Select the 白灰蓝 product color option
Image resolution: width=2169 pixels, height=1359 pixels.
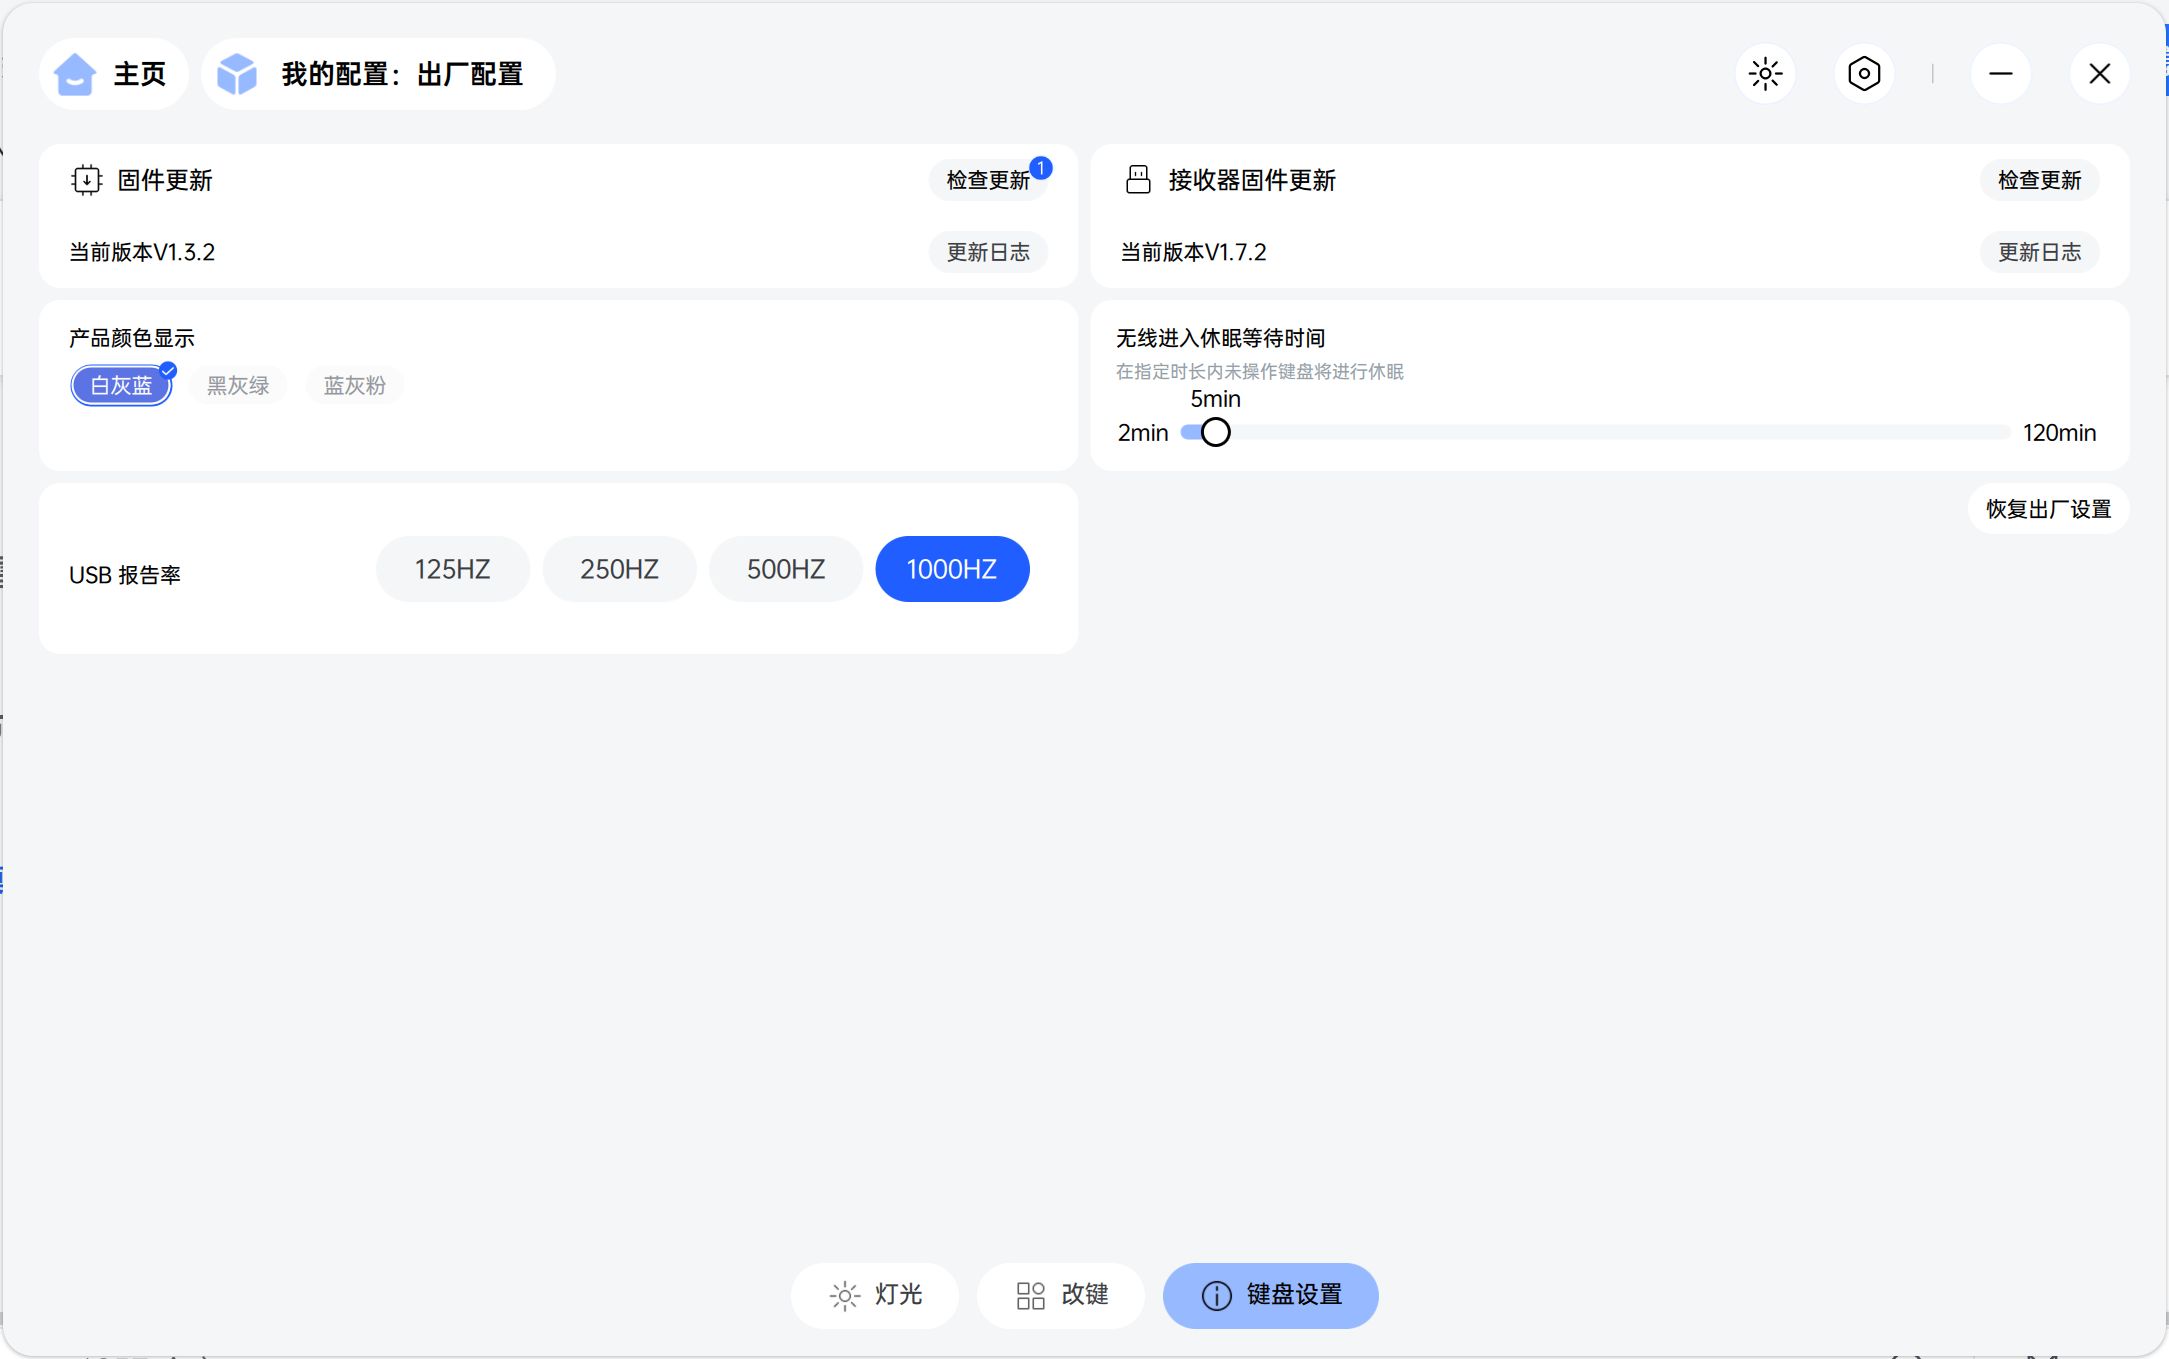(121, 386)
